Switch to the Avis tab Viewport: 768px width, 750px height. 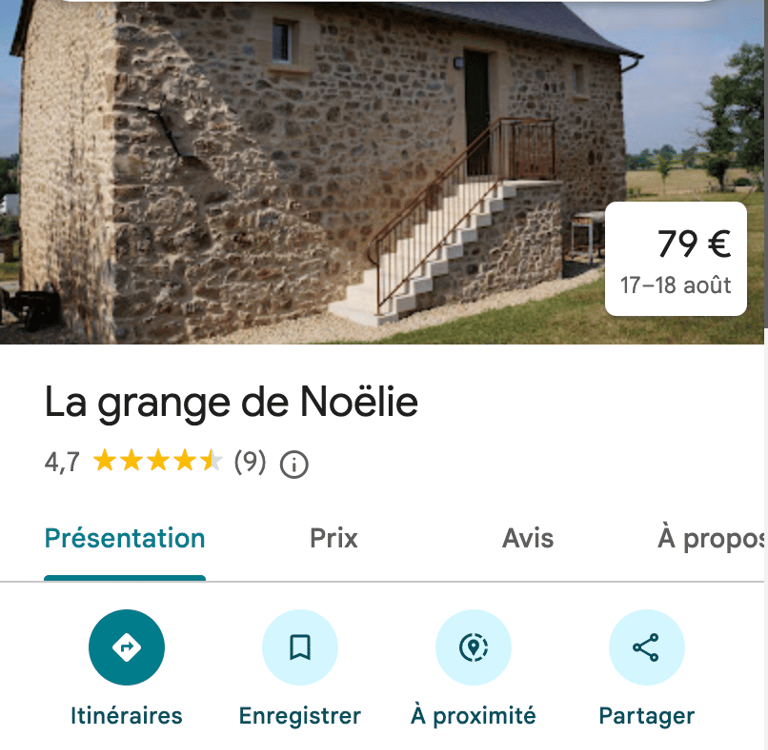point(528,538)
